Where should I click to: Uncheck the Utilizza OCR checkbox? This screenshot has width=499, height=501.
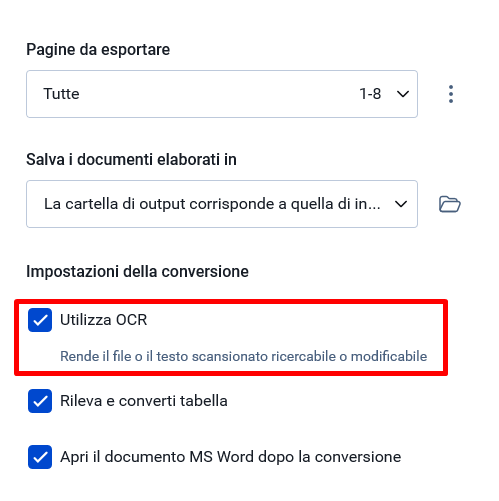[x=40, y=320]
